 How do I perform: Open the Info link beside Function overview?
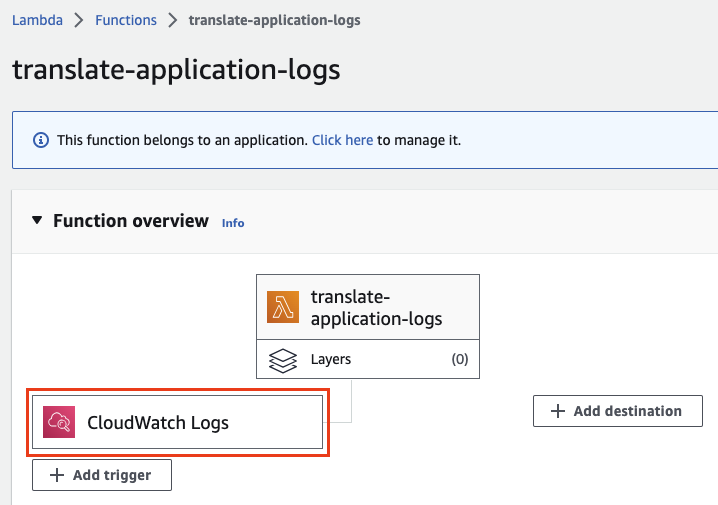click(x=233, y=223)
